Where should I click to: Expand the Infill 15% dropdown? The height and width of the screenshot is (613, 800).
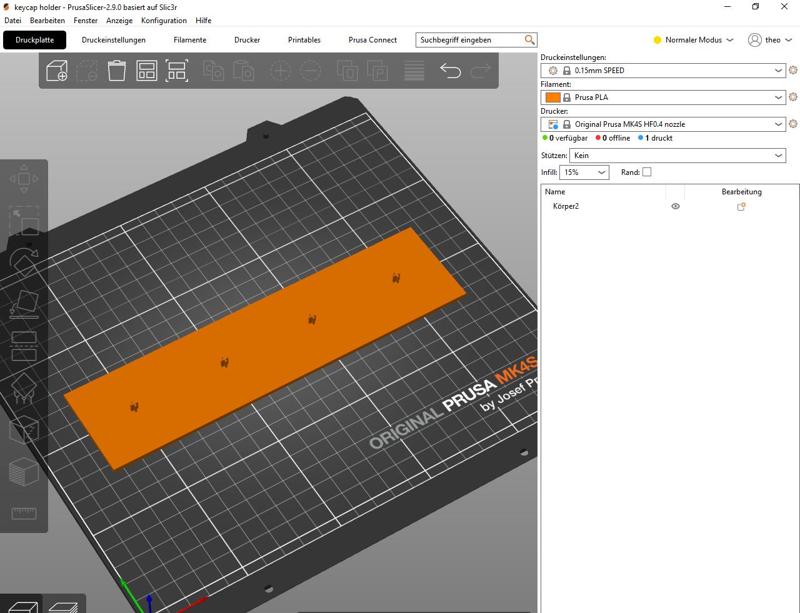pyautogui.click(x=586, y=172)
